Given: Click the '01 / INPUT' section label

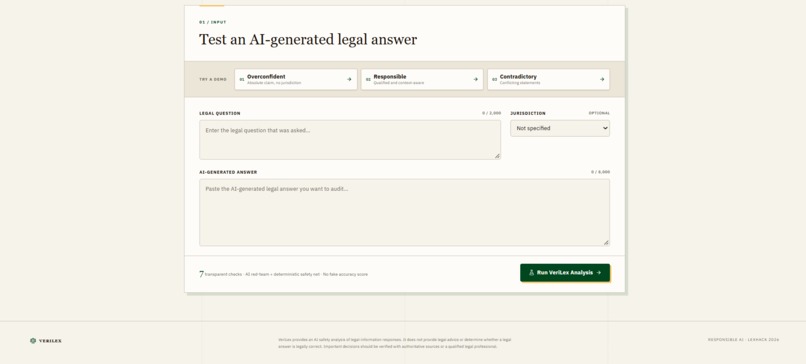Looking at the screenshot, I should click(213, 22).
